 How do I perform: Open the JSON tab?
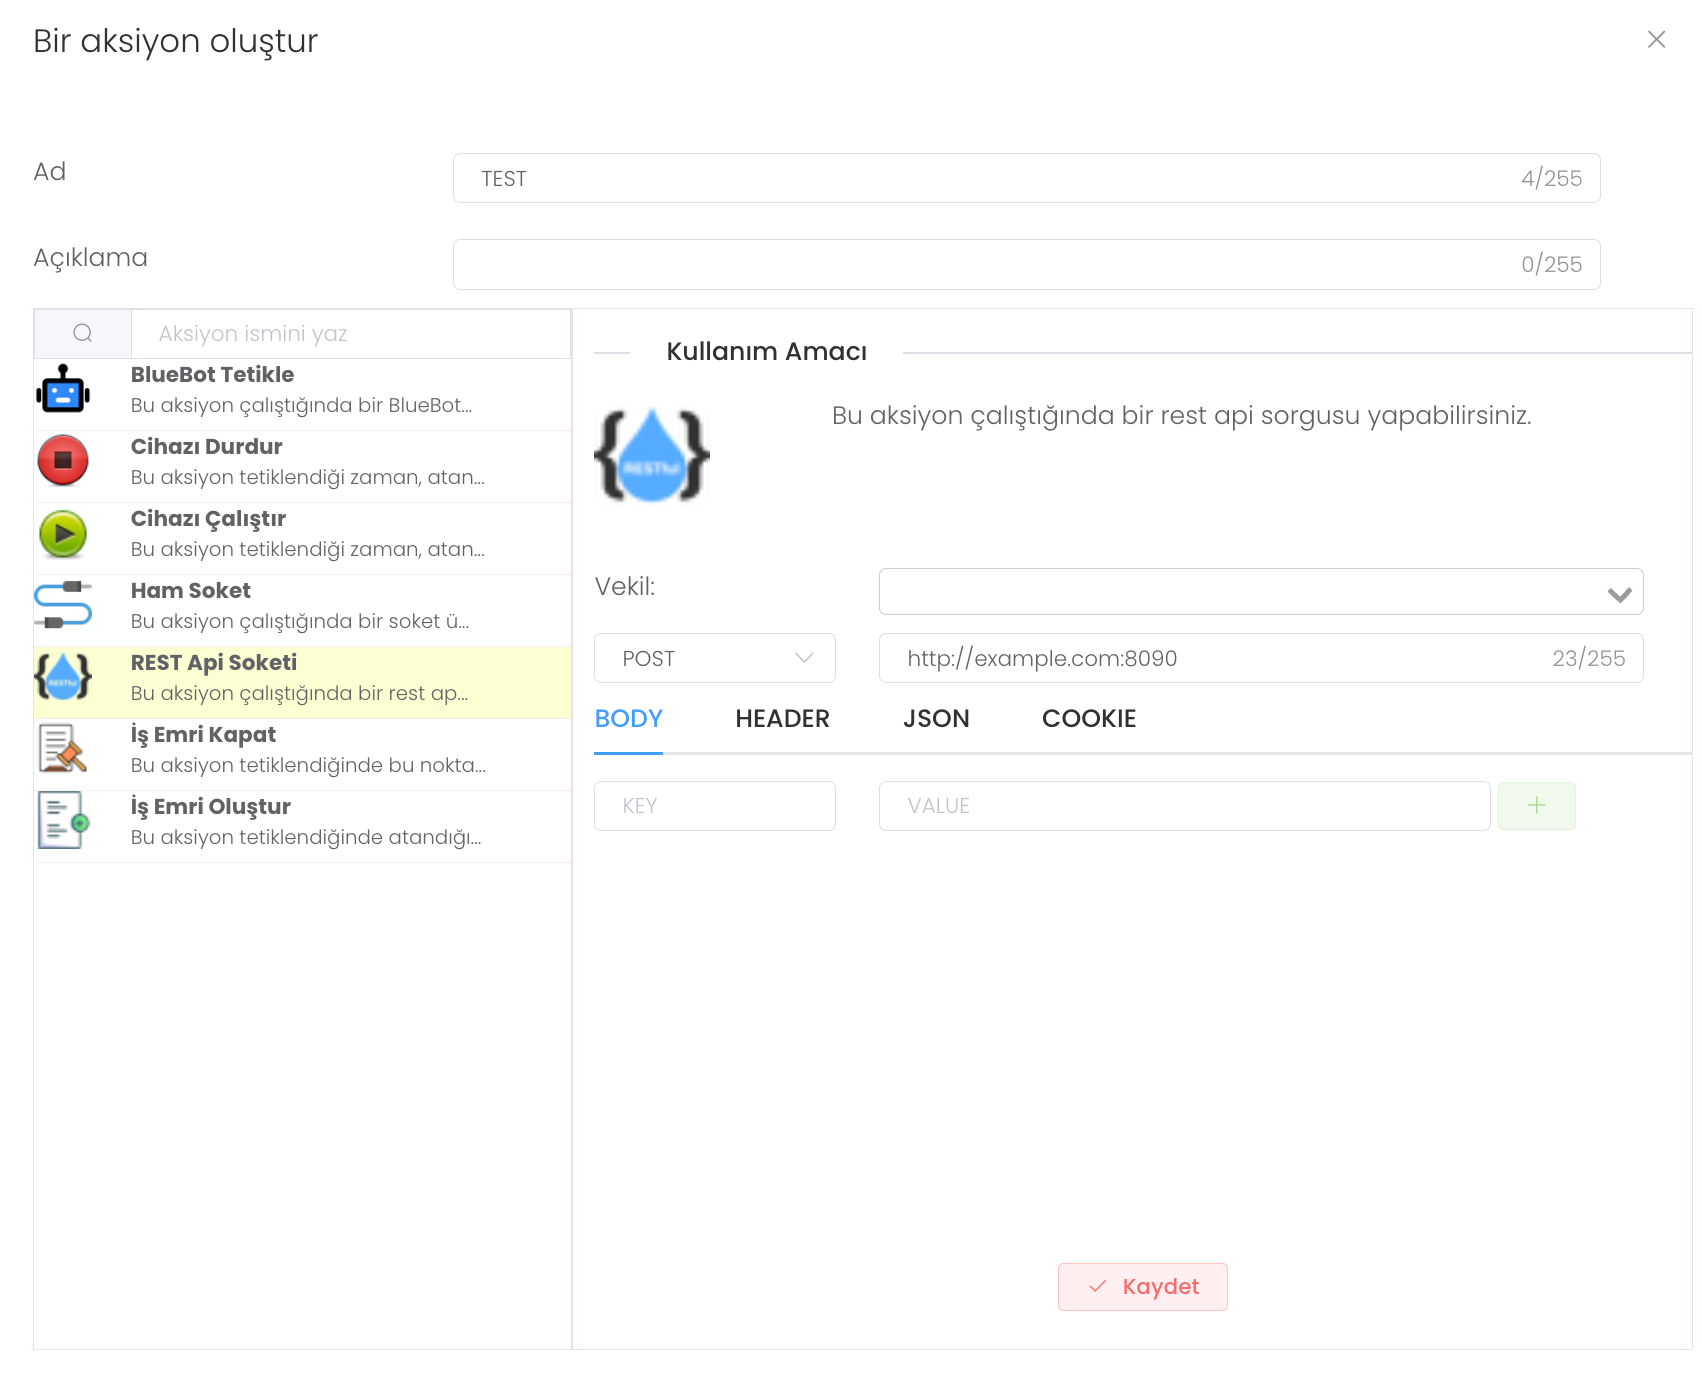pos(935,719)
